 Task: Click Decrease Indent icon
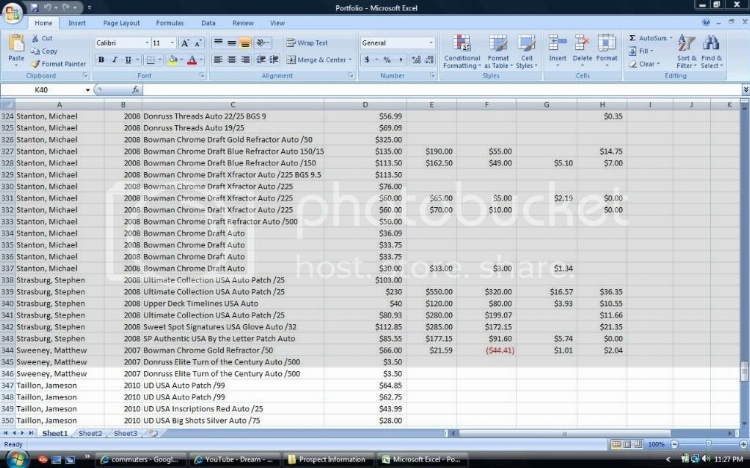(x=261, y=60)
